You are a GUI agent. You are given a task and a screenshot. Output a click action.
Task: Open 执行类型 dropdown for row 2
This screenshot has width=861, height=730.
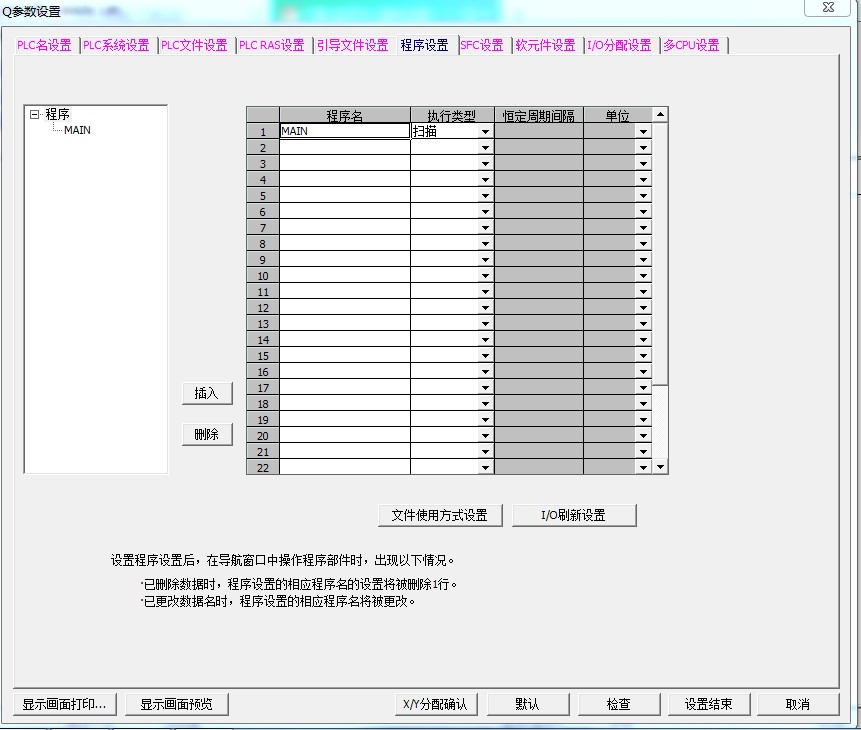pos(485,148)
